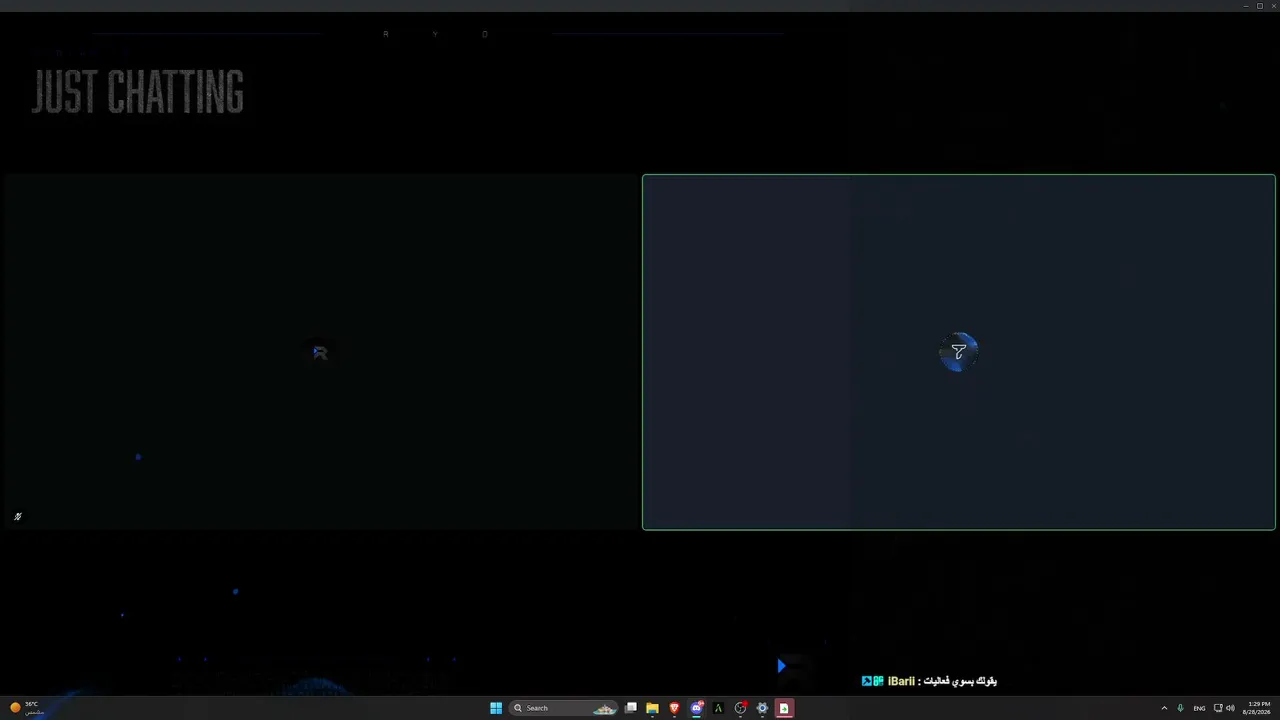Screen dimensions: 1280x720
Task: Click the JUST CHATTING title text
Action: pos(138,92)
